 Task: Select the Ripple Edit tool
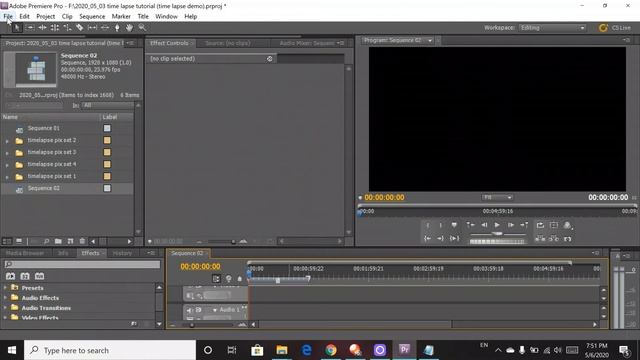[x=42, y=28]
